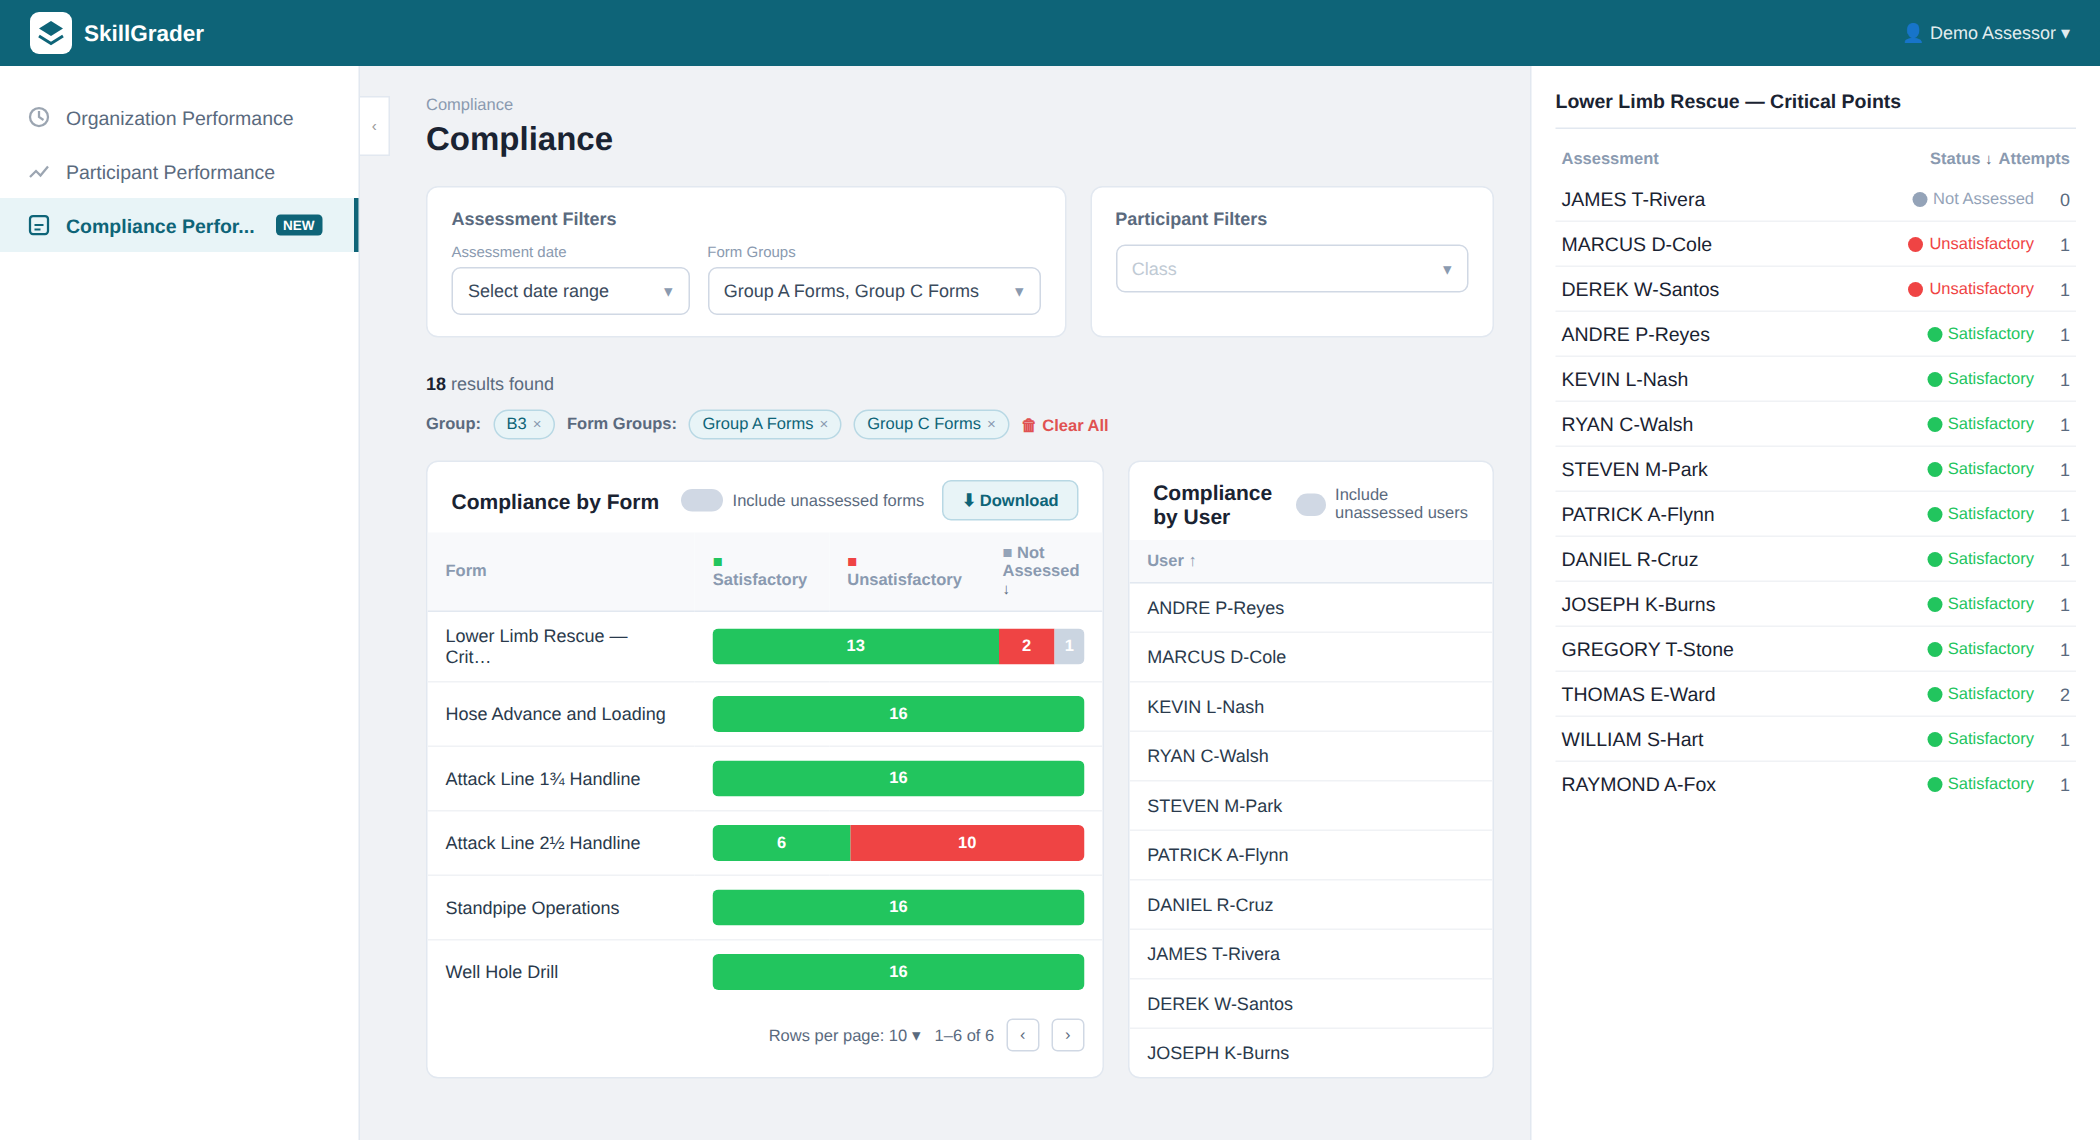Click the Demo Assessor avatar icon
Screen dimensions: 2100x1140
1912,32
